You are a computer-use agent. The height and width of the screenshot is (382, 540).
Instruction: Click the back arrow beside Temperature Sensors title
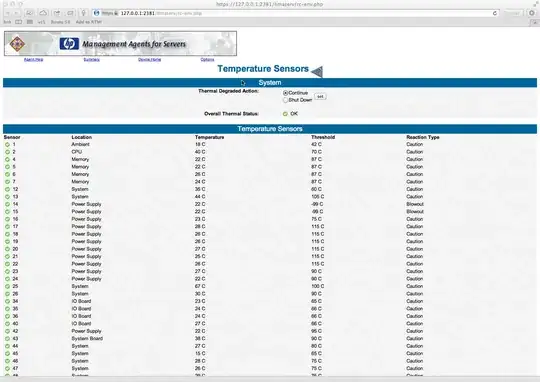tap(317, 71)
